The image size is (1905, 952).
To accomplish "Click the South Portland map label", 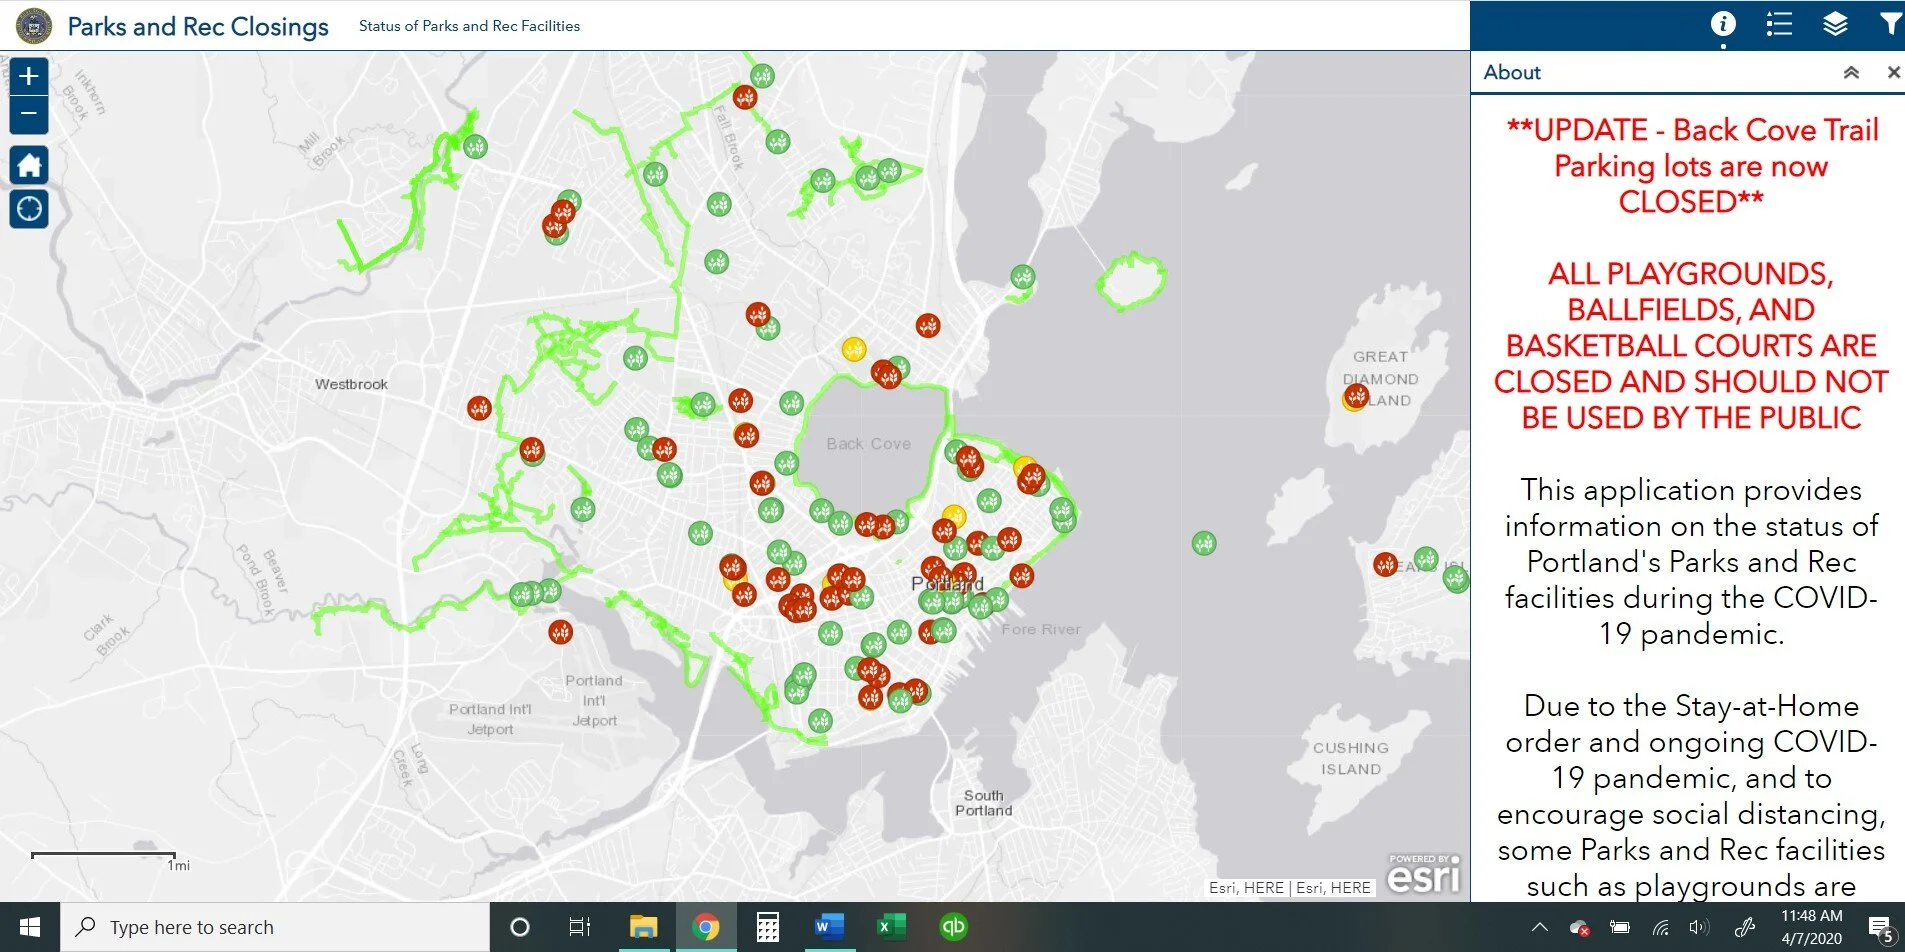I will [984, 803].
